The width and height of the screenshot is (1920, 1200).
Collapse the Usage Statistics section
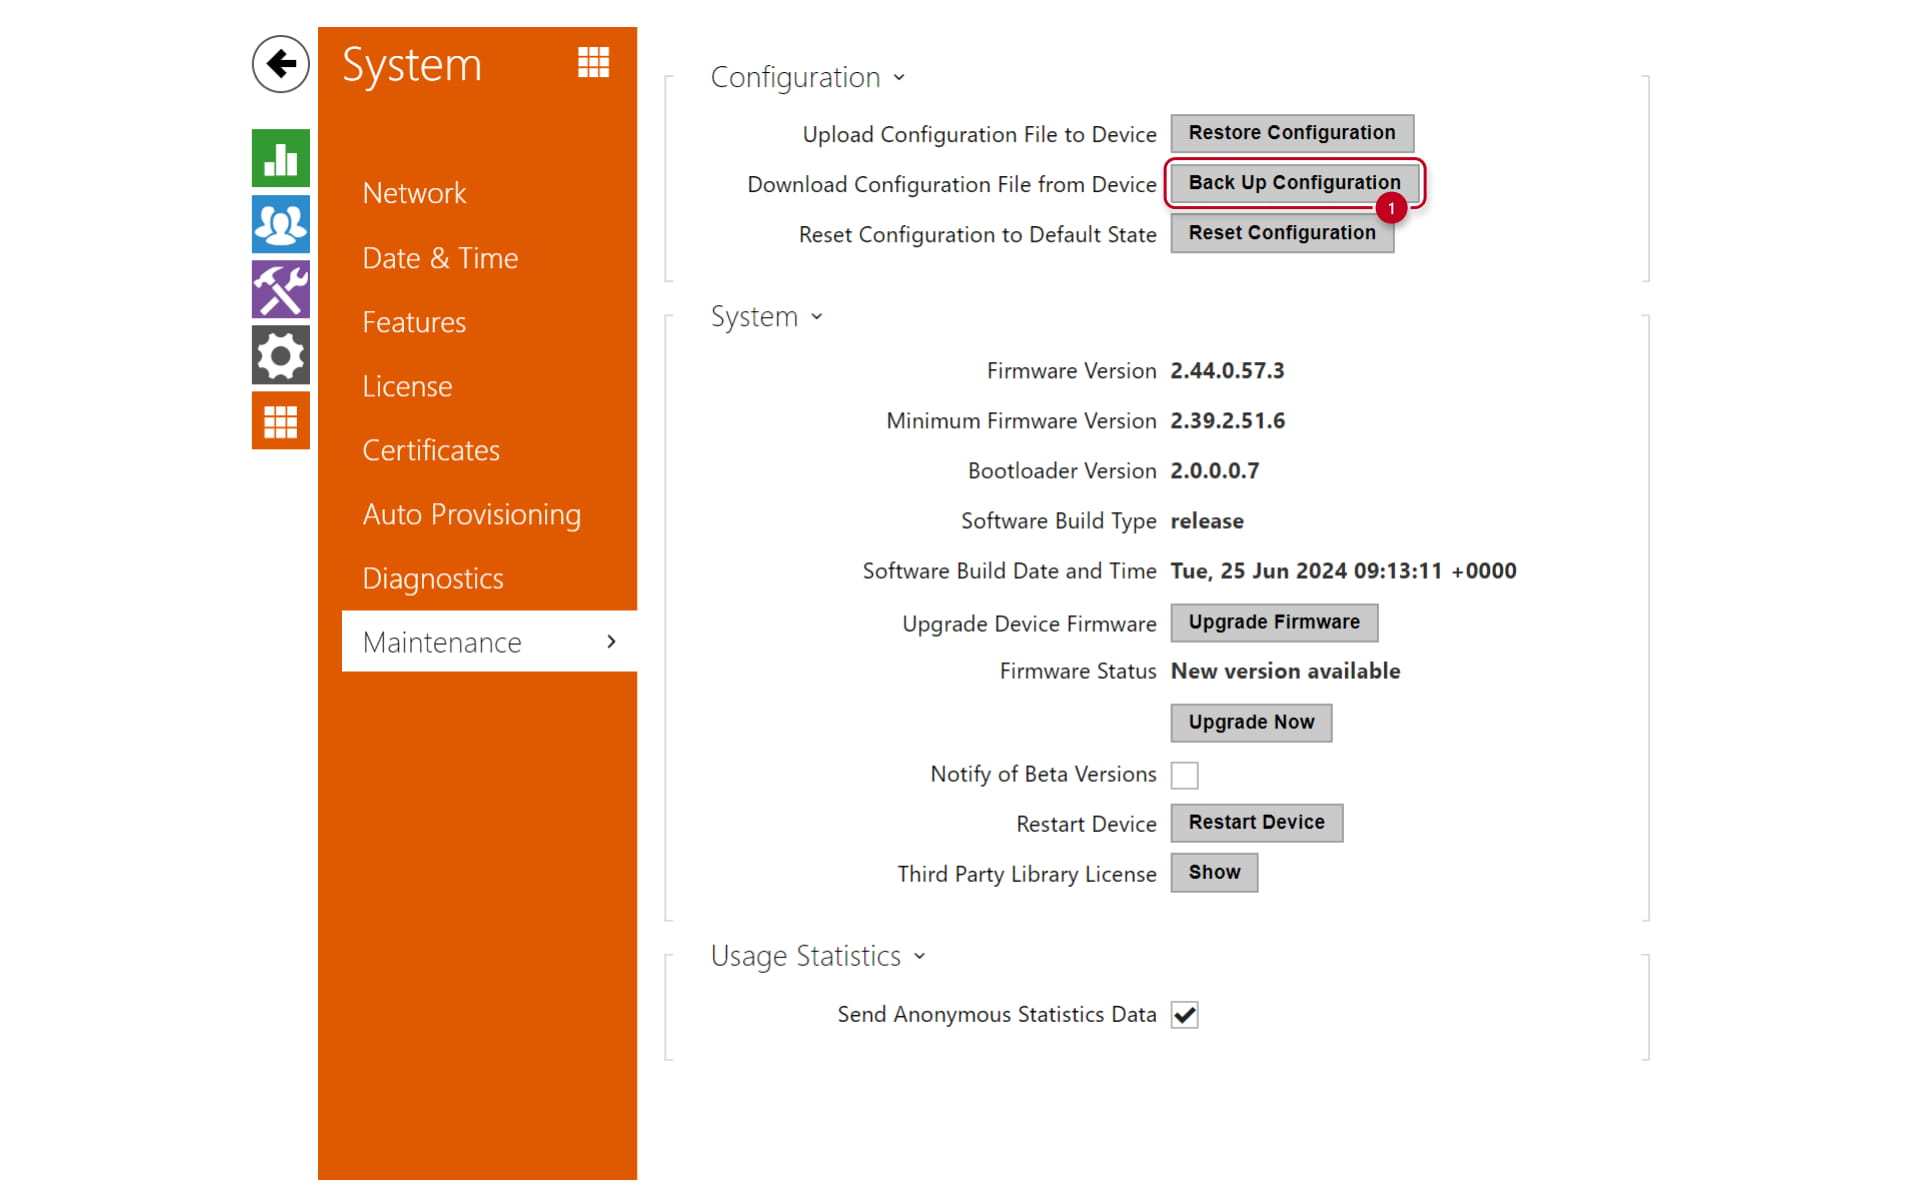tap(817, 956)
